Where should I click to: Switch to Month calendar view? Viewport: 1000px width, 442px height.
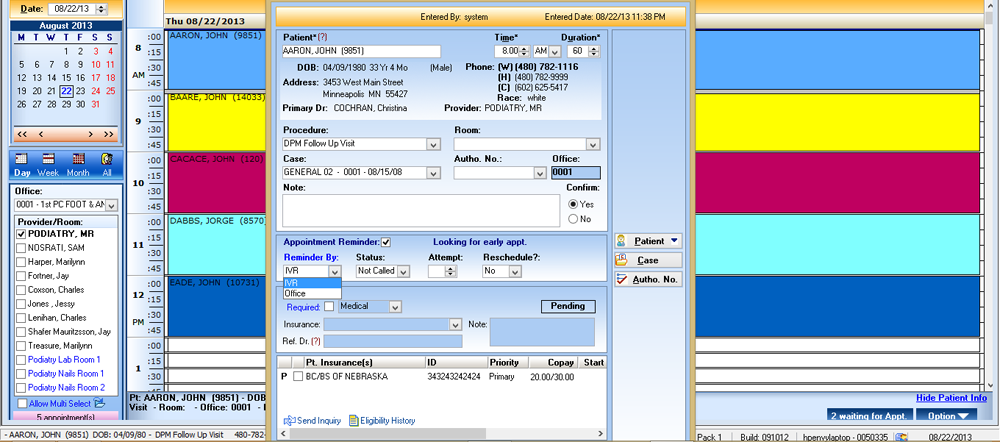point(77,165)
